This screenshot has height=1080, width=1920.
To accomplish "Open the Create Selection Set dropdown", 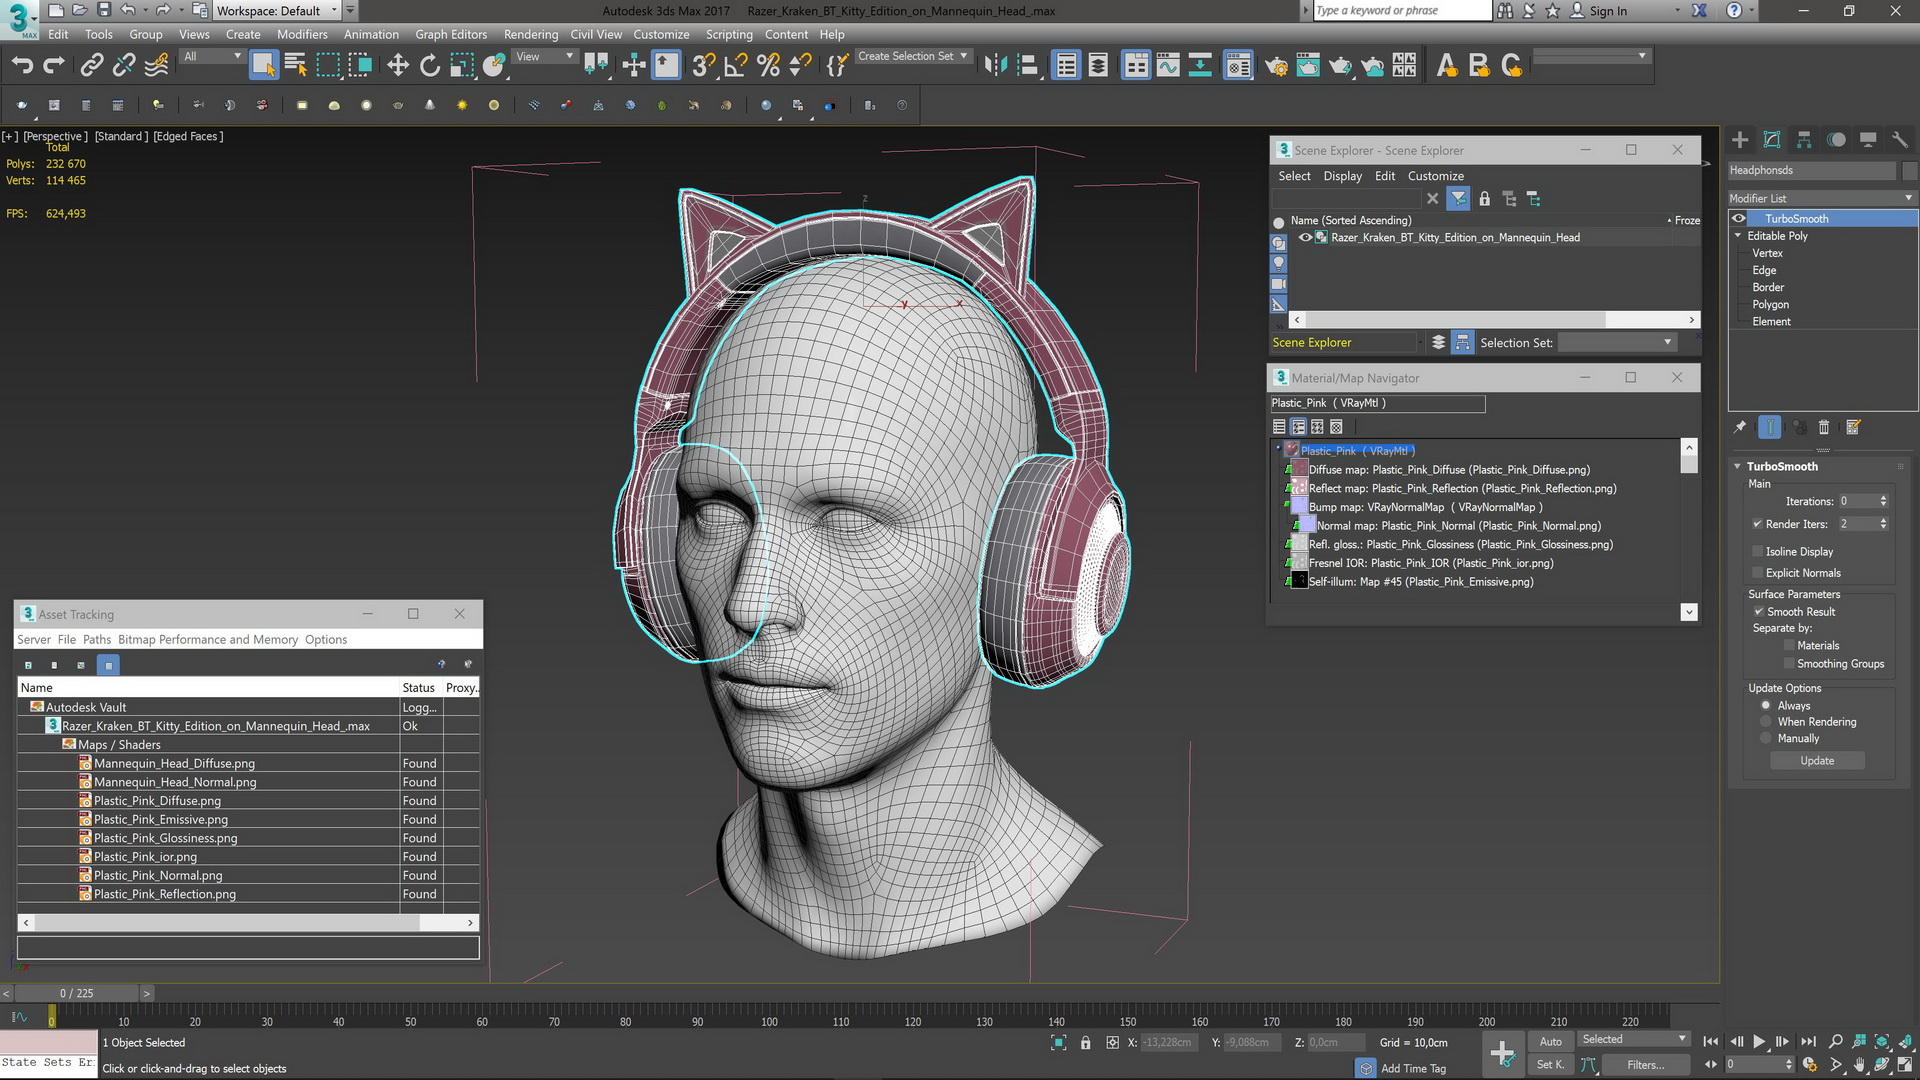I will pos(913,57).
